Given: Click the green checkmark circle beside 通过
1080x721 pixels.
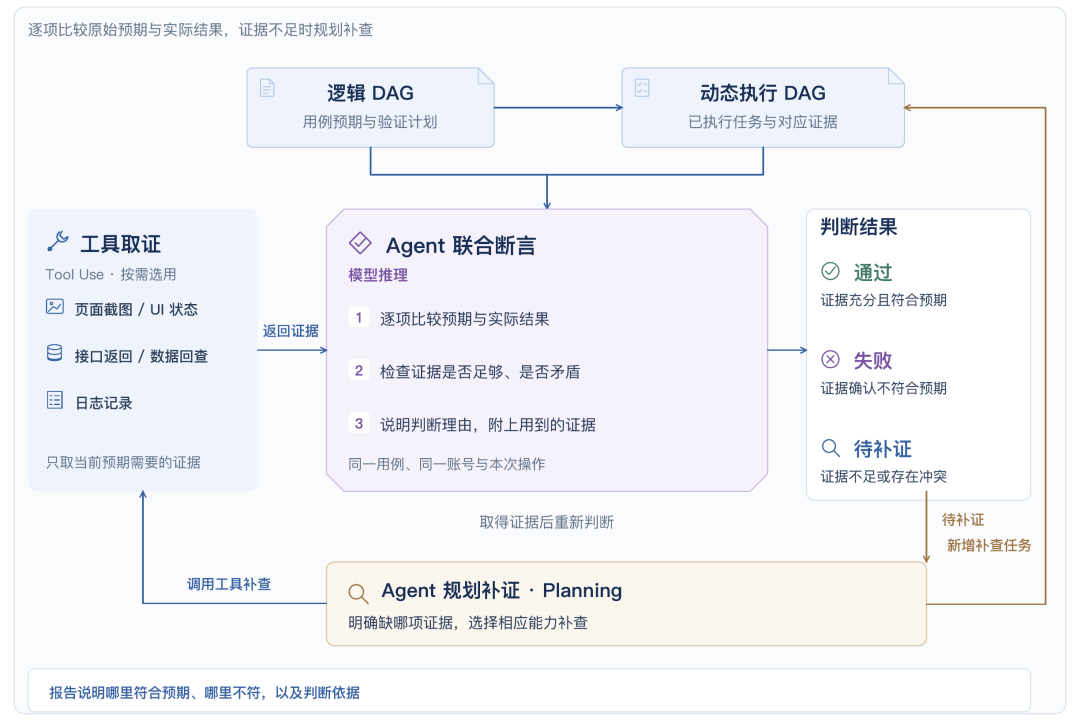Looking at the screenshot, I should click(831, 271).
